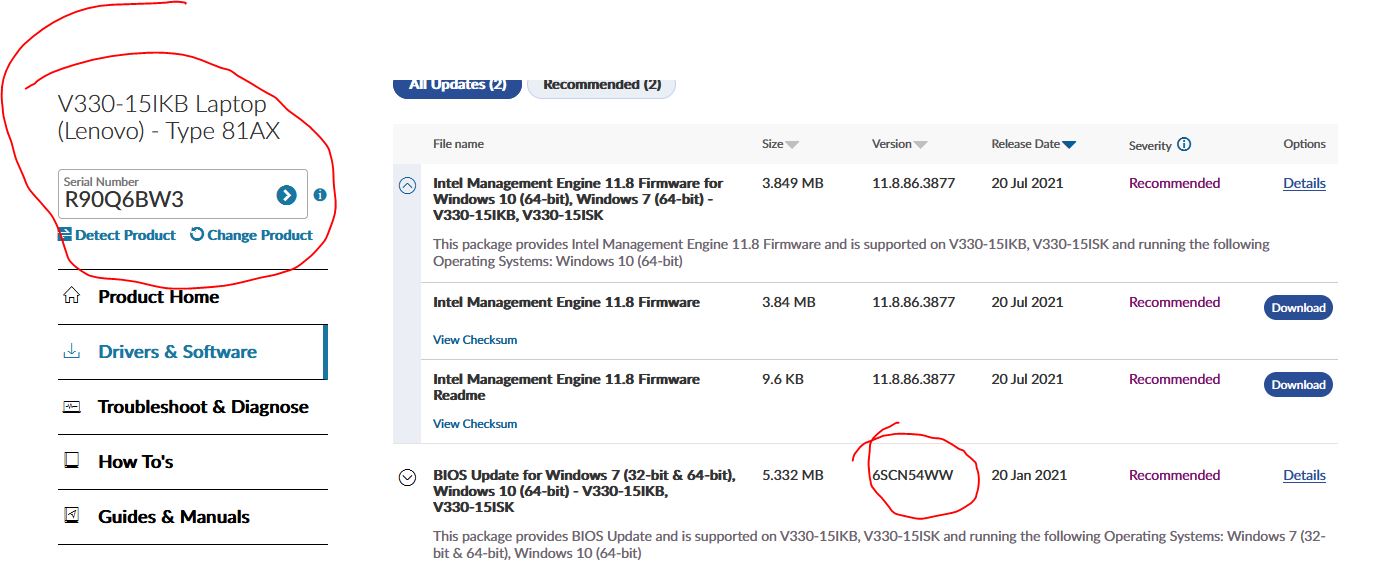Click the V330-15IKB Laptop product title
Image resolution: width=1382 pixels, height=561 pixels.
169,117
